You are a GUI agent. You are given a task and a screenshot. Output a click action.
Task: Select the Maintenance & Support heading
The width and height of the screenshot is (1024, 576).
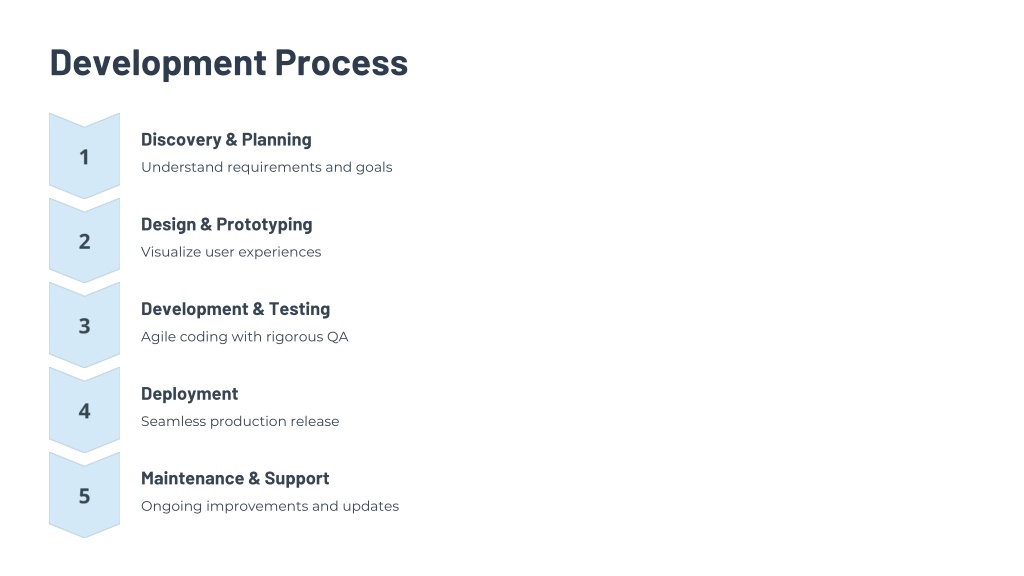[235, 479]
